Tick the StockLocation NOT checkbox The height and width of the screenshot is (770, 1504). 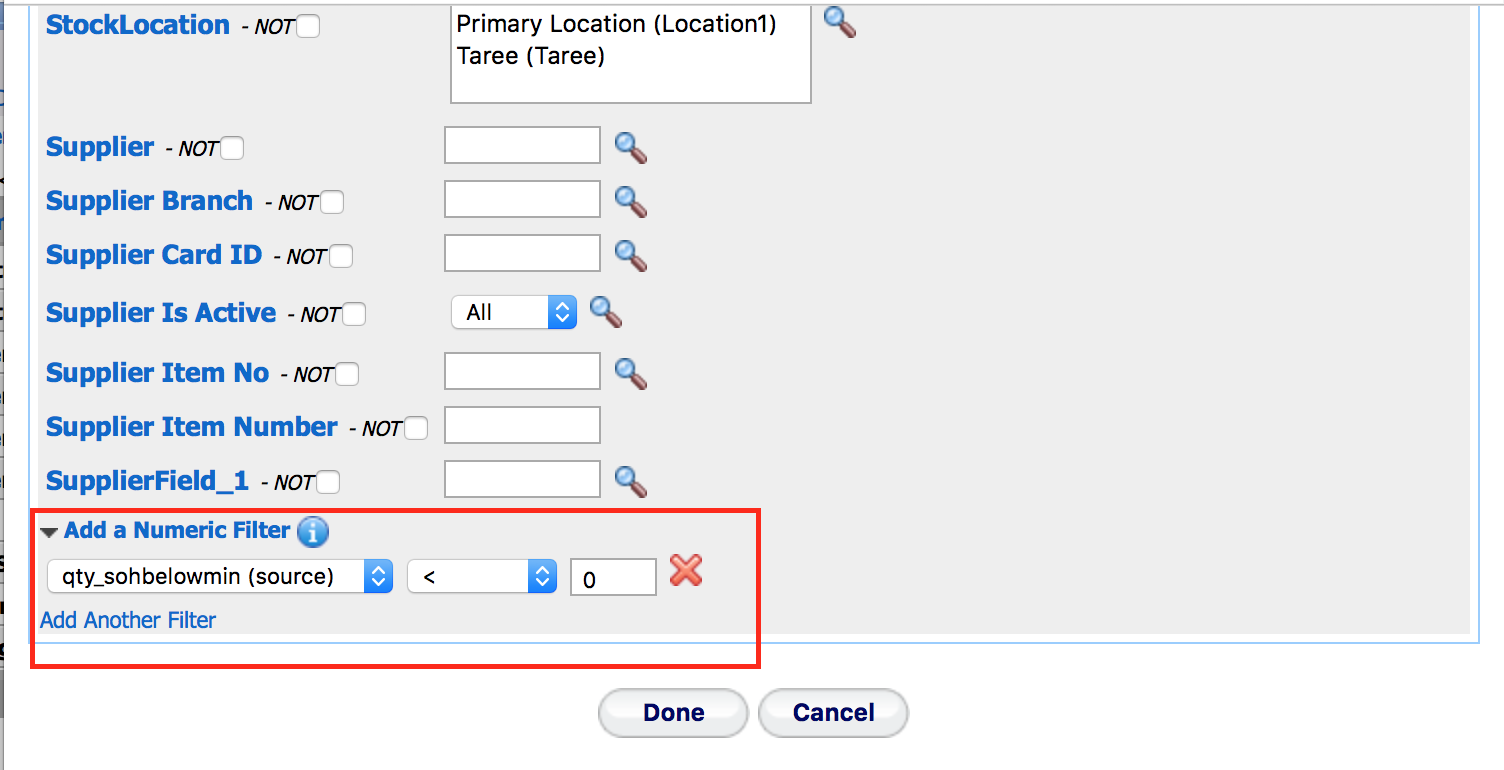(308, 27)
